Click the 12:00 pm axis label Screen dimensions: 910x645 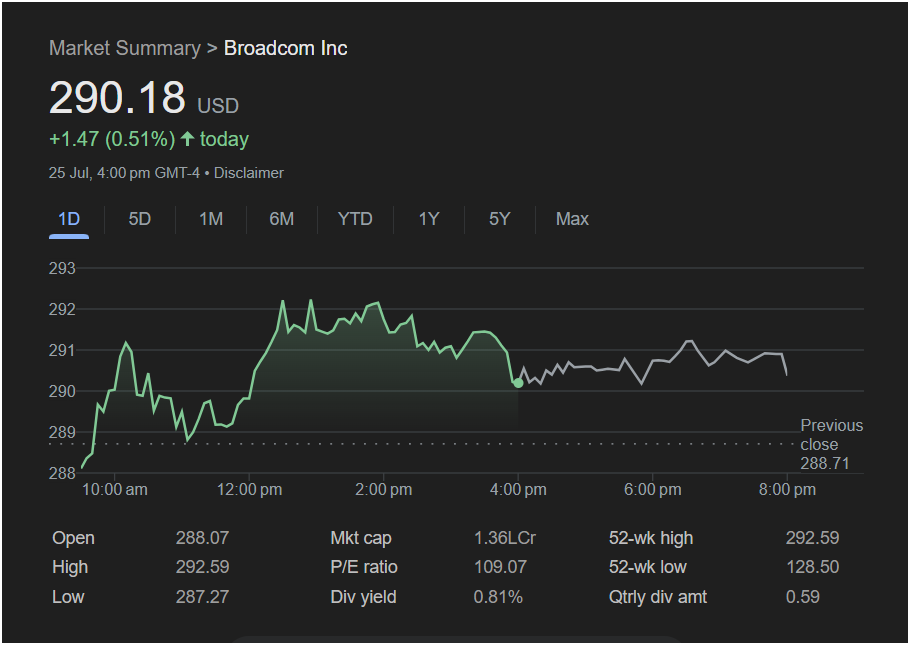(250, 489)
